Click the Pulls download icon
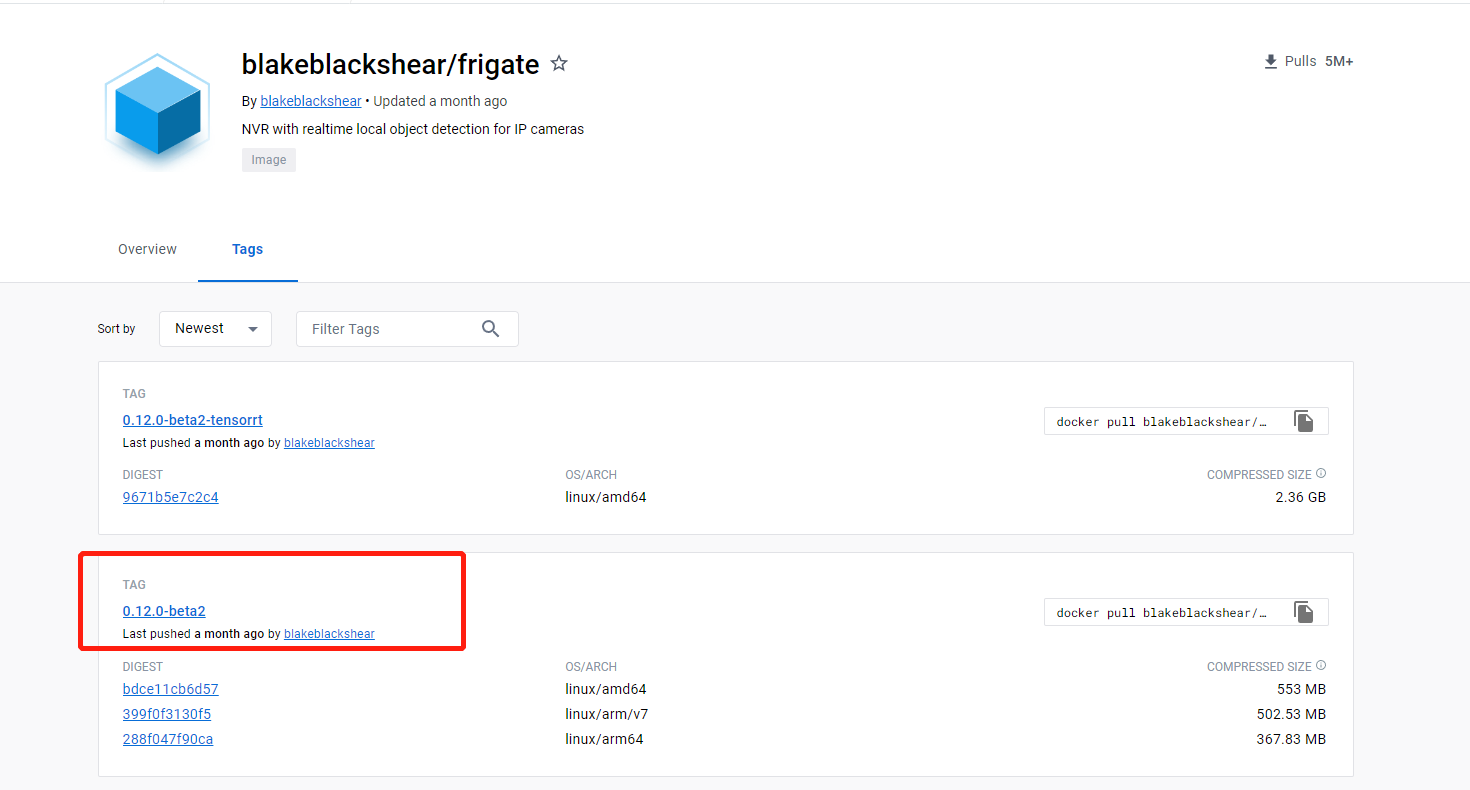 coord(1270,60)
